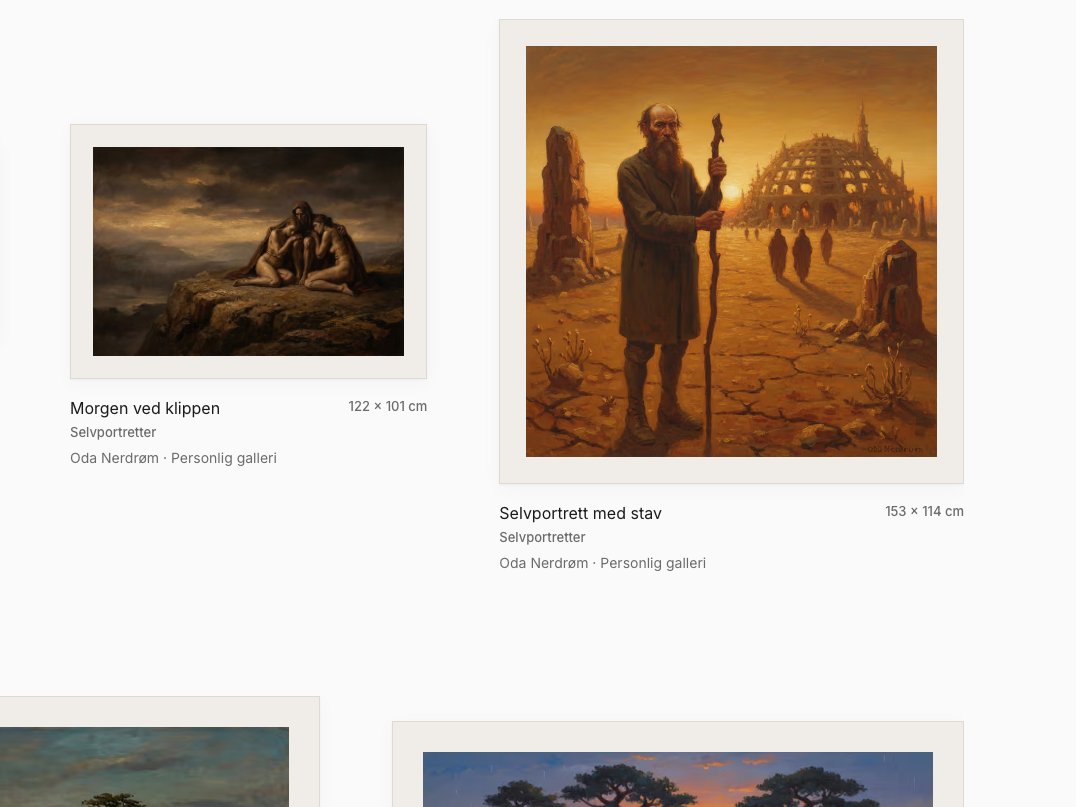Select 'Selvportretter' under Morgen ved klippen
Viewport: 1076px width, 807px height.
click(x=113, y=432)
